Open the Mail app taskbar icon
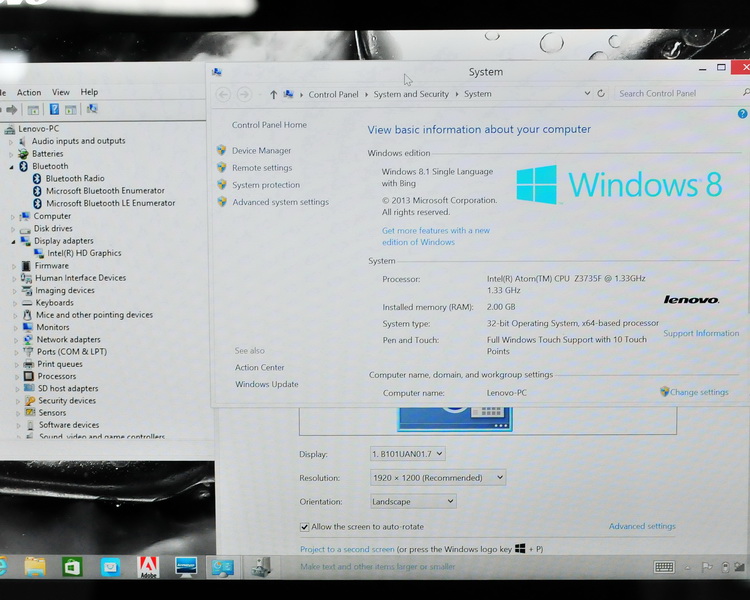The width and height of the screenshot is (750, 600). pyautogui.click(x=110, y=567)
